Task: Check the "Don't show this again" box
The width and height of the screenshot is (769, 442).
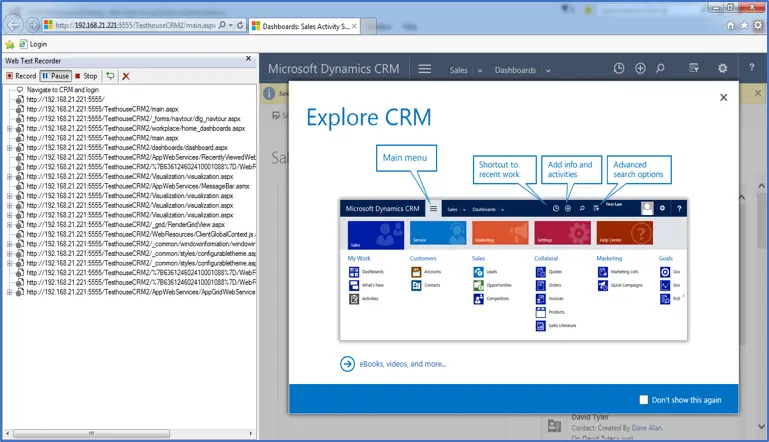Action: tap(645, 400)
